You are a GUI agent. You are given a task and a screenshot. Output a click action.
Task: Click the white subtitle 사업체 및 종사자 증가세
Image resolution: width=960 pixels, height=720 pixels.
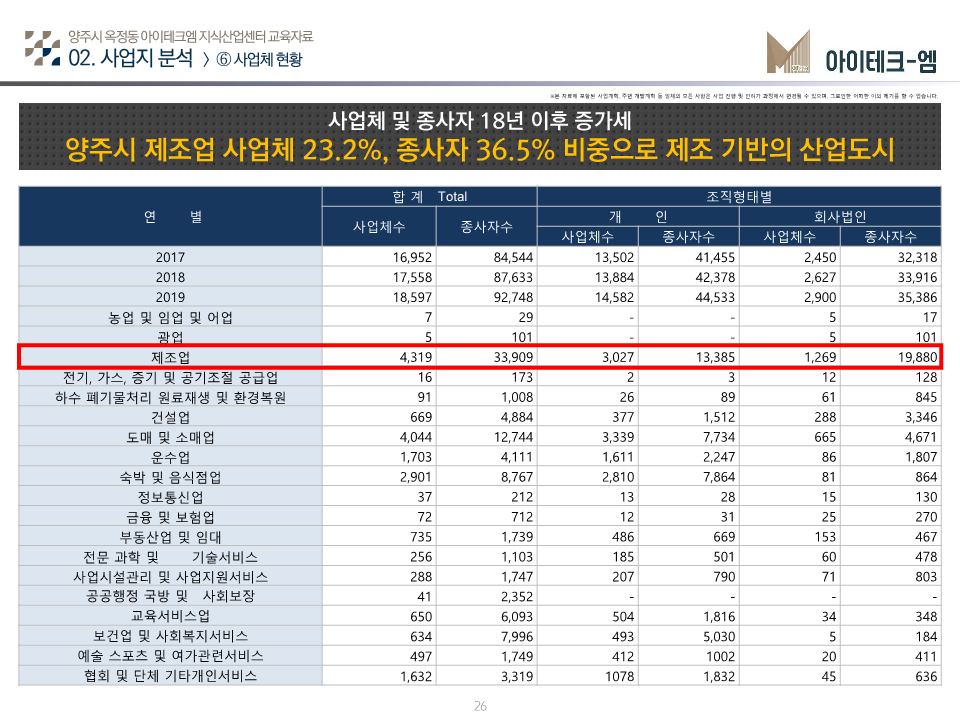pos(479,121)
